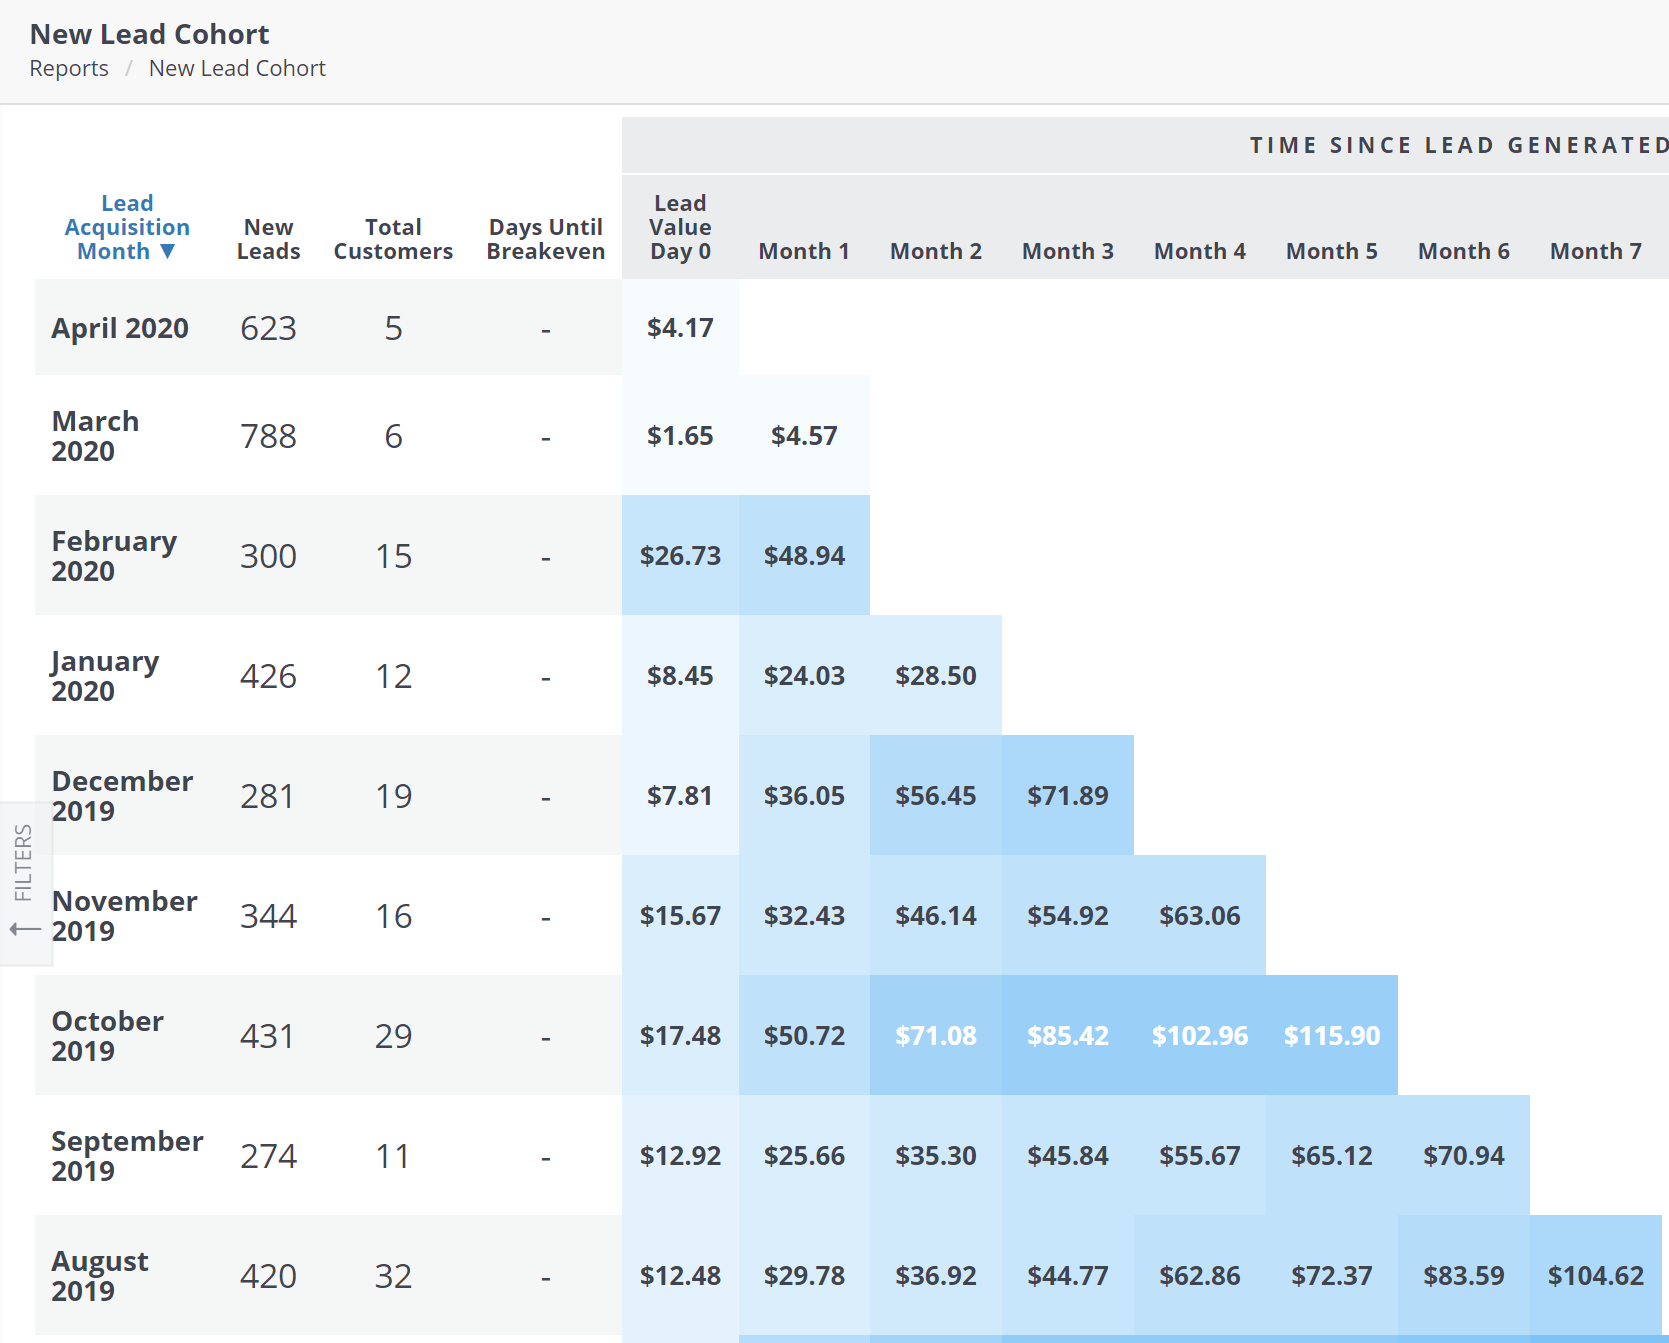1669x1343 pixels.
Task: Select the Lead Value Day 0 header
Action: click(680, 228)
